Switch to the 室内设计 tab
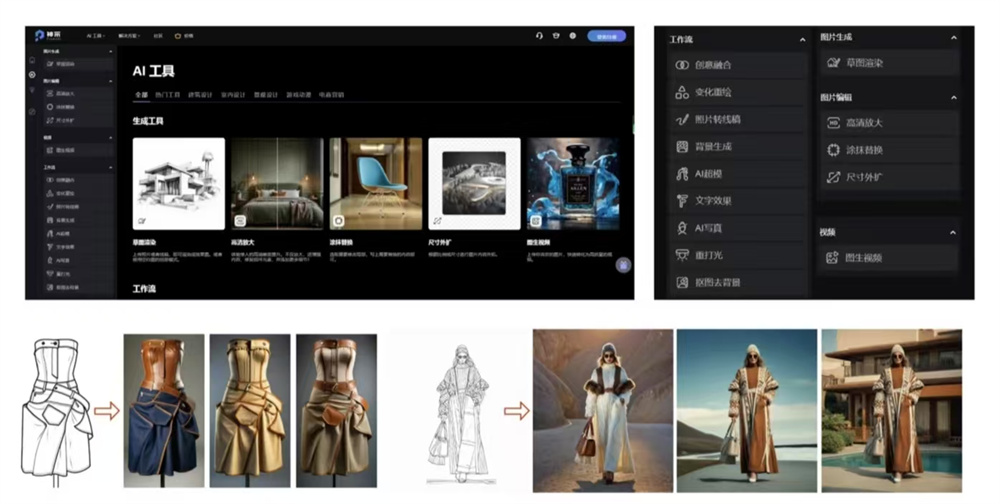Viewport: 1000px width, 504px height. (233, 95)
